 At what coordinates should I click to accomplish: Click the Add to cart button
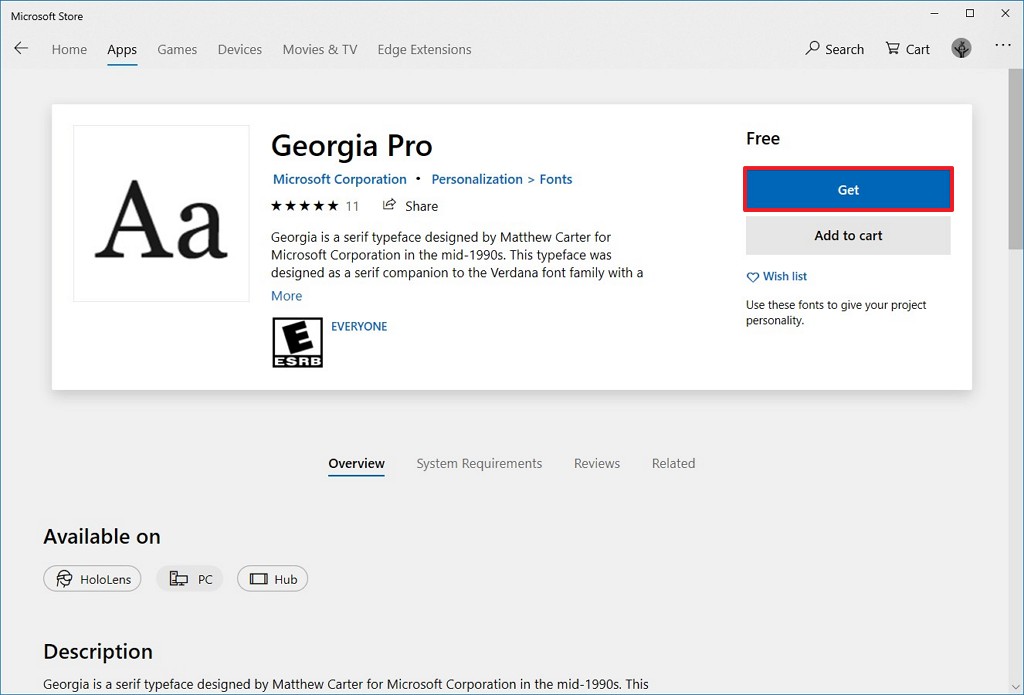pyautogui.click(x=848, y=235)
